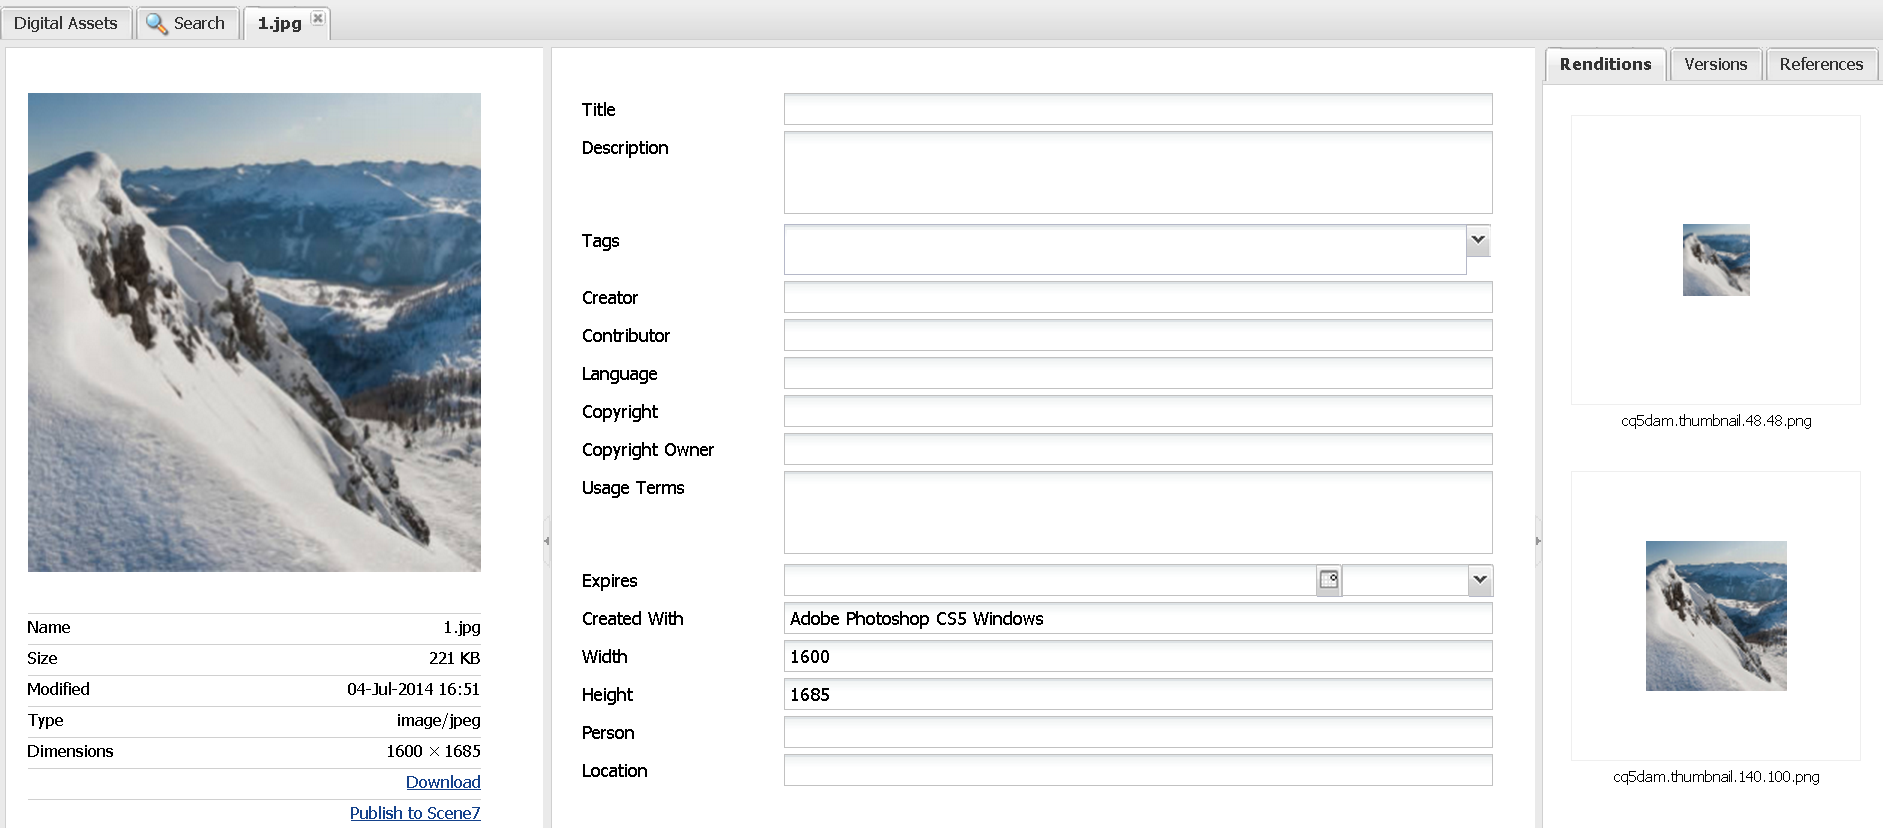This screenshot has width=1883, height=828.
Task: Focus the Tags input box
Action: click(x=1125, y=249)
